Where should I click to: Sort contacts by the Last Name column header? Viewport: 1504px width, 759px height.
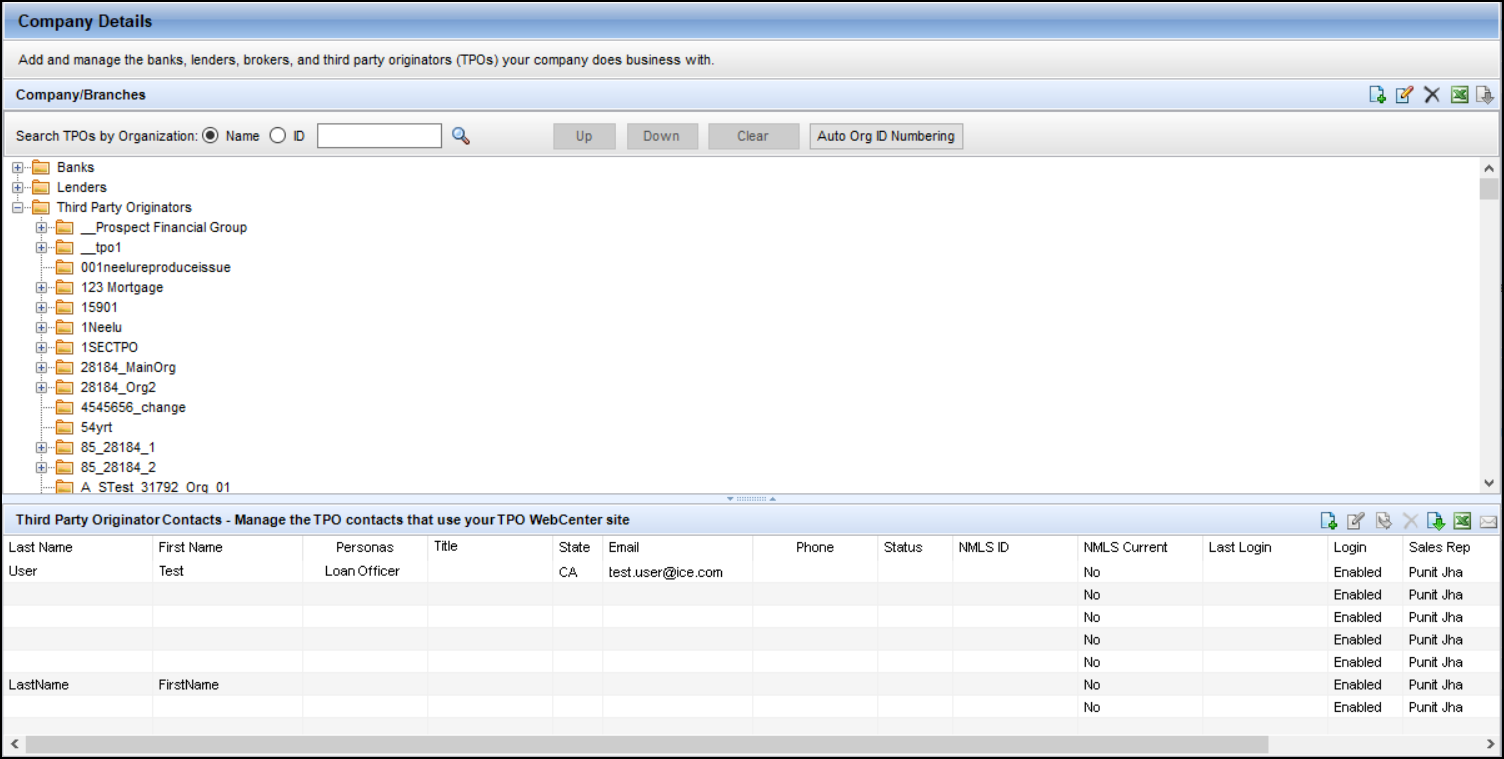click(x=41, y=547)
